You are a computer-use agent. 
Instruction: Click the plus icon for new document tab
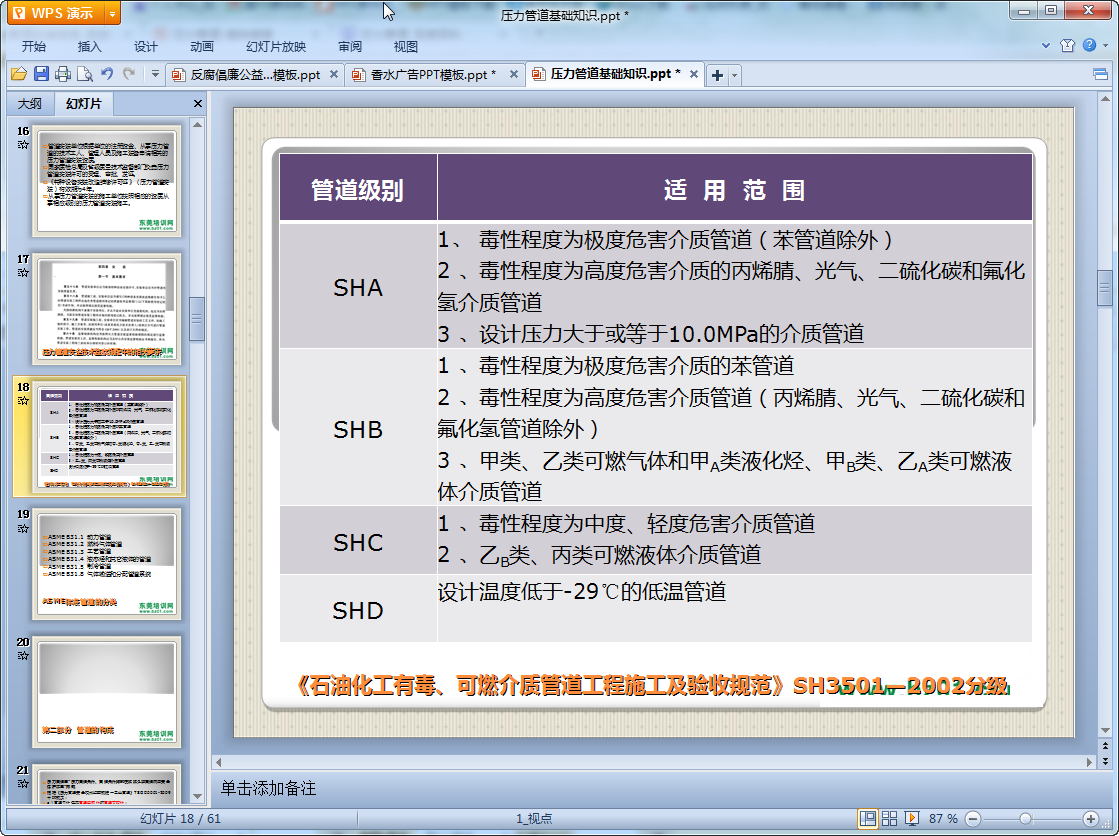(717, 75)
